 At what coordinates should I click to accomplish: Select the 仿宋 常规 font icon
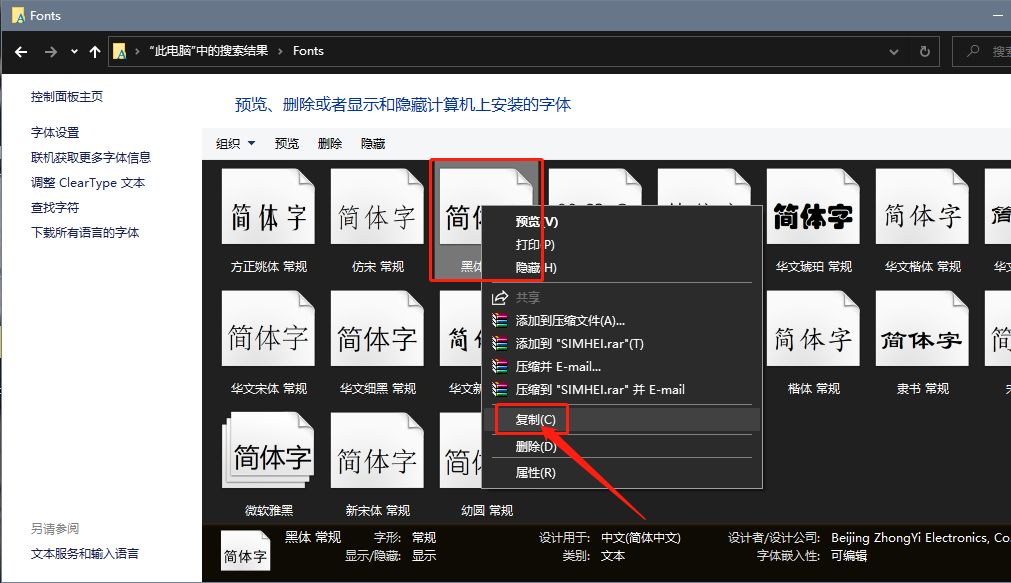point(377,206)
